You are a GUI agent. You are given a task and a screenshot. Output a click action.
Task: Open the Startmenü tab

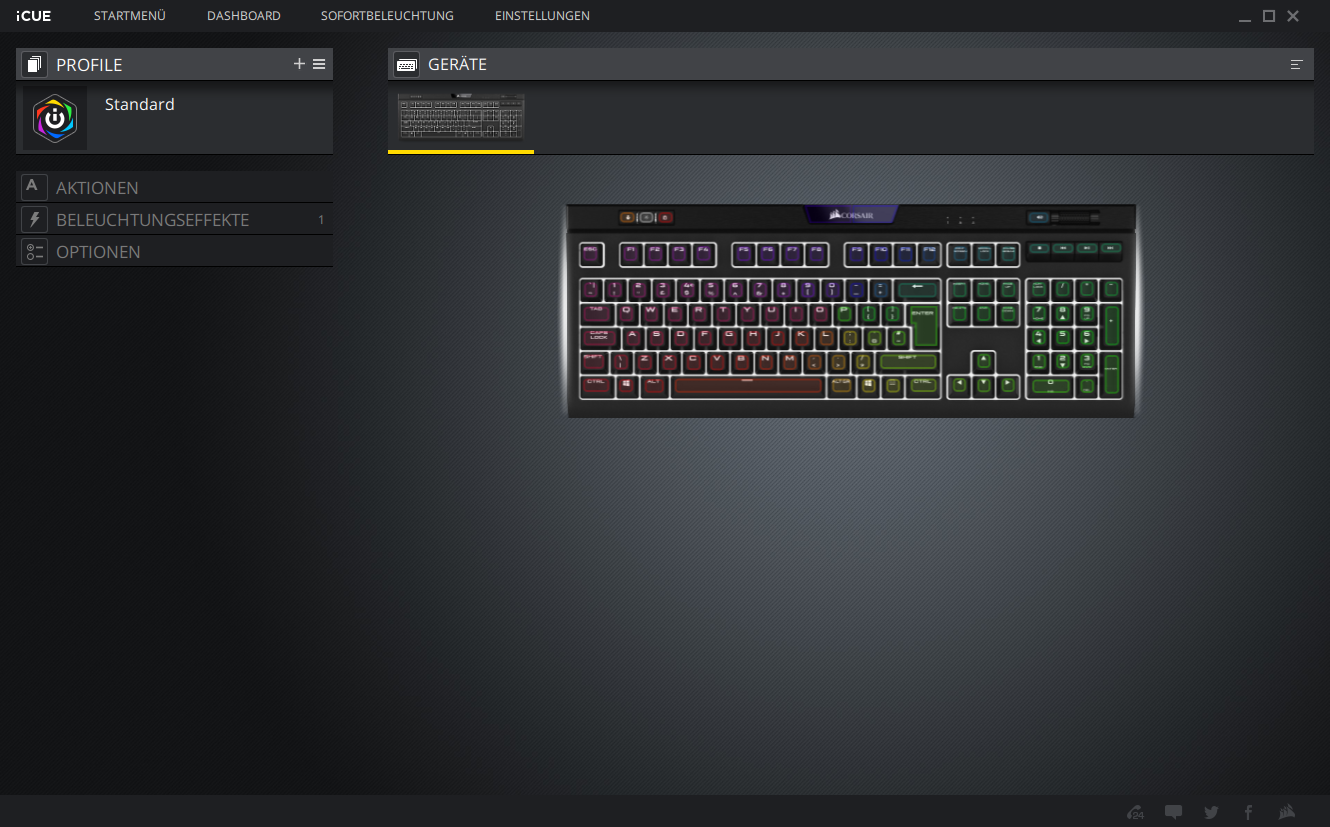click(130, 16)
